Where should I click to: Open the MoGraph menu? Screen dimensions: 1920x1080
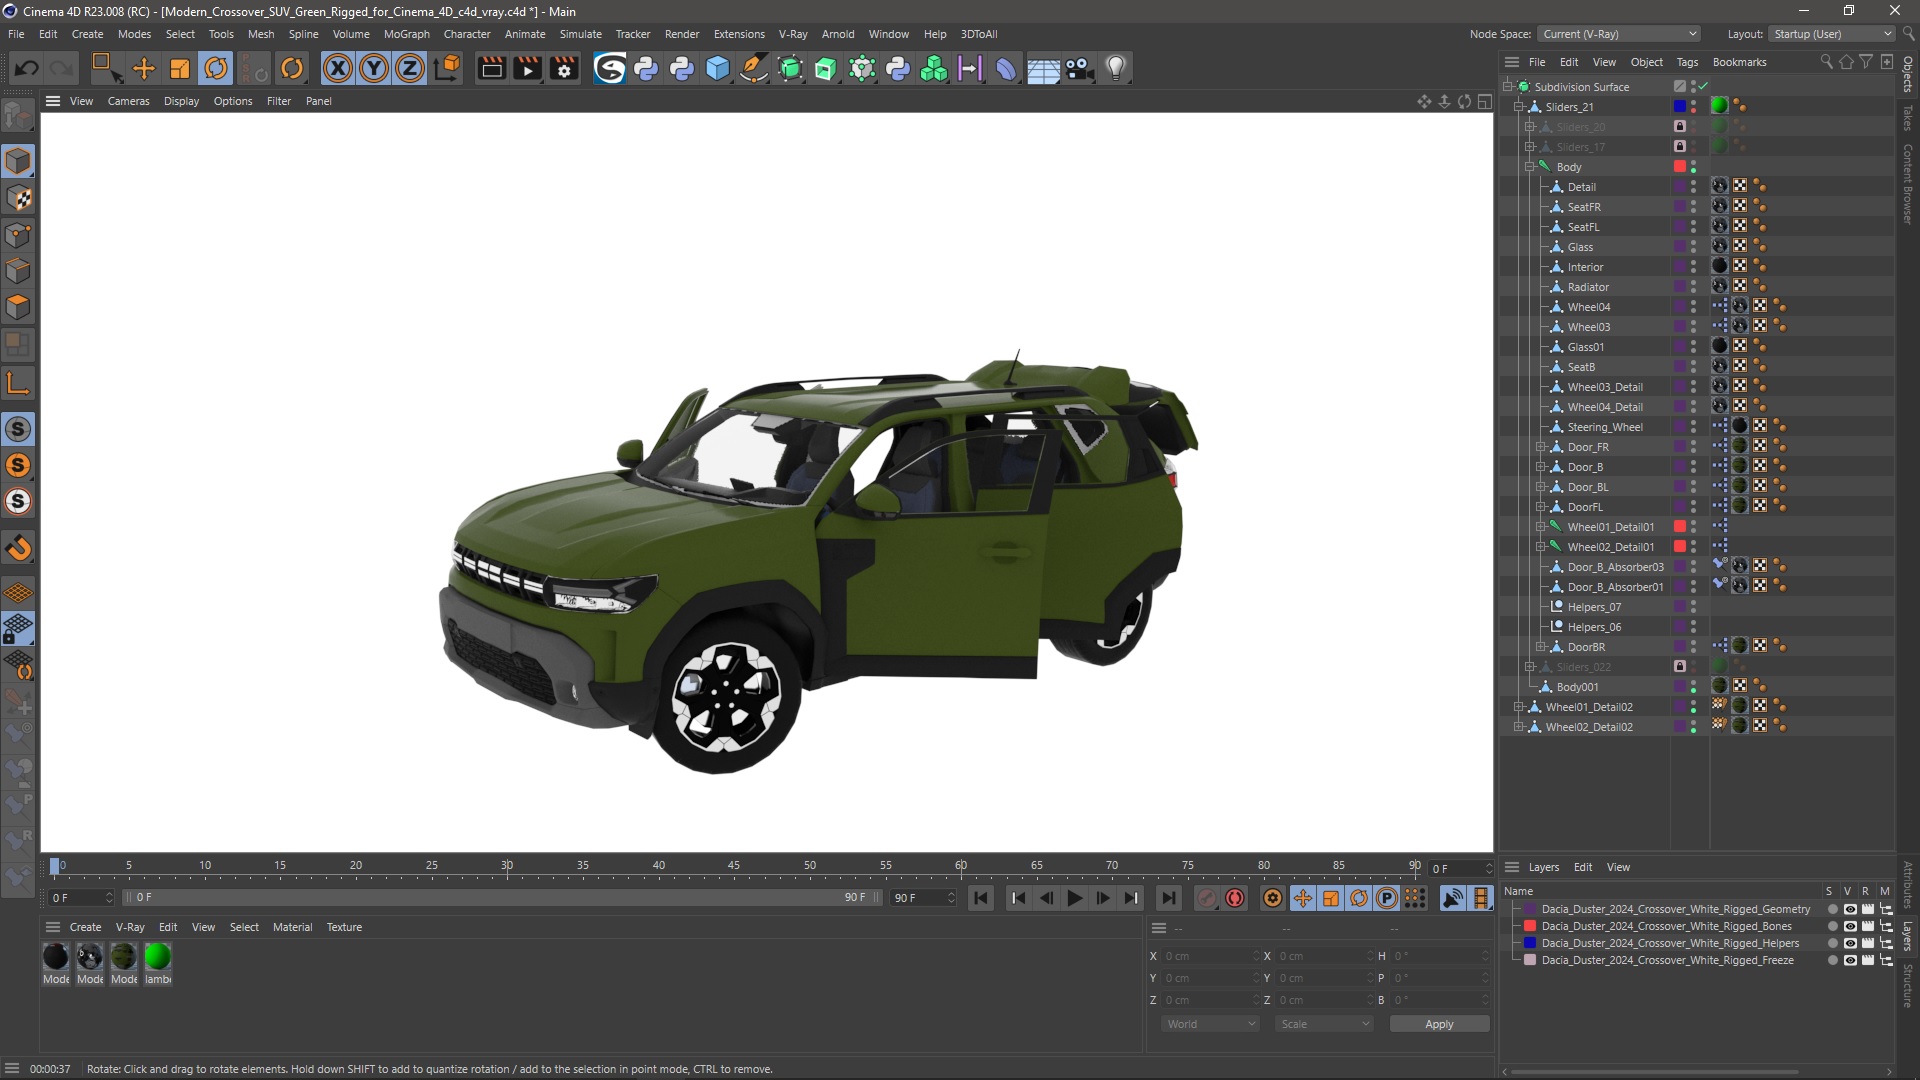click(406, 34)
